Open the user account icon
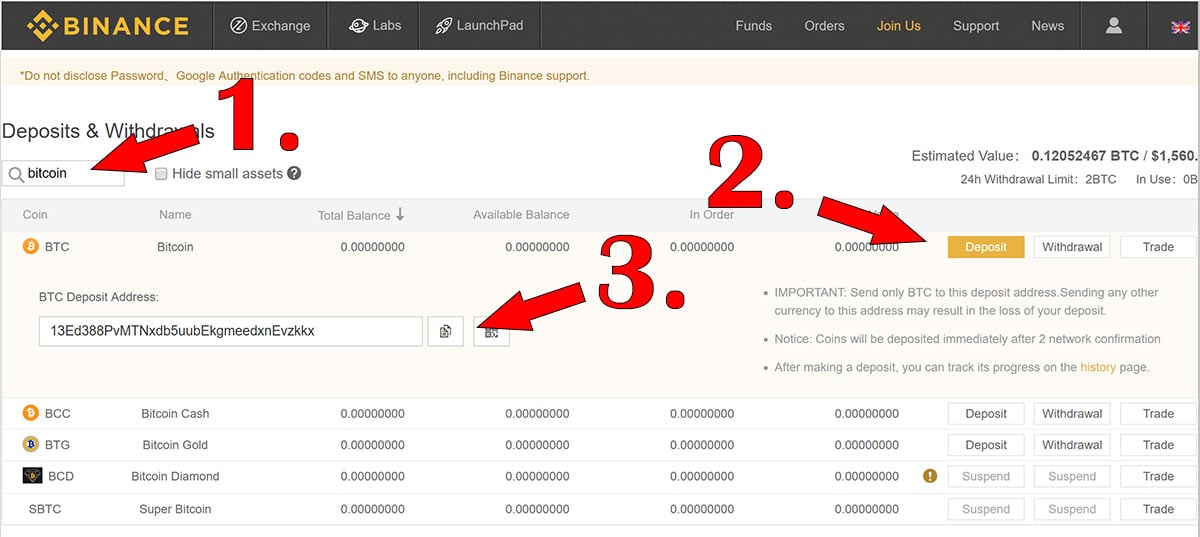1200x537 pixels. click(x=1114, y=25)
